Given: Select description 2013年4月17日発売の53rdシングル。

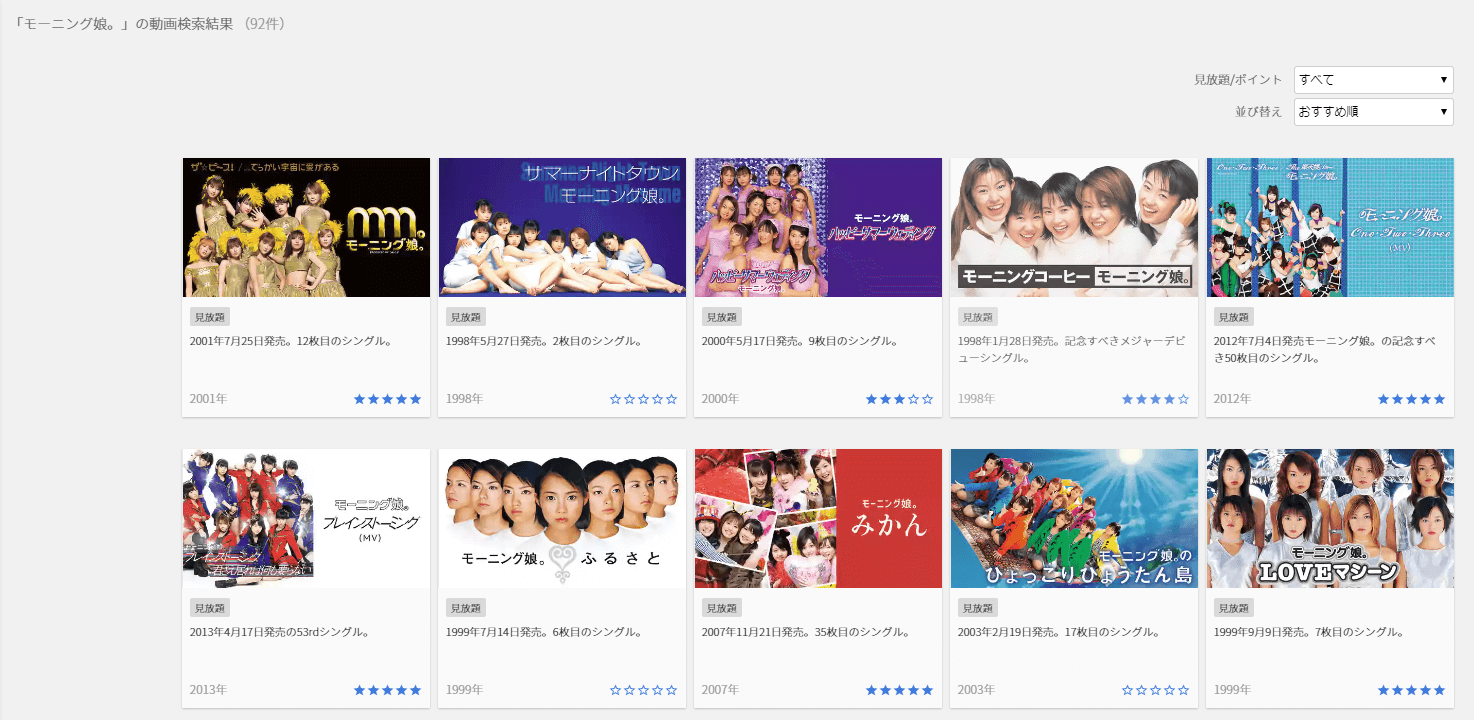Looking at the screenshot, I should tap(280, 633).
